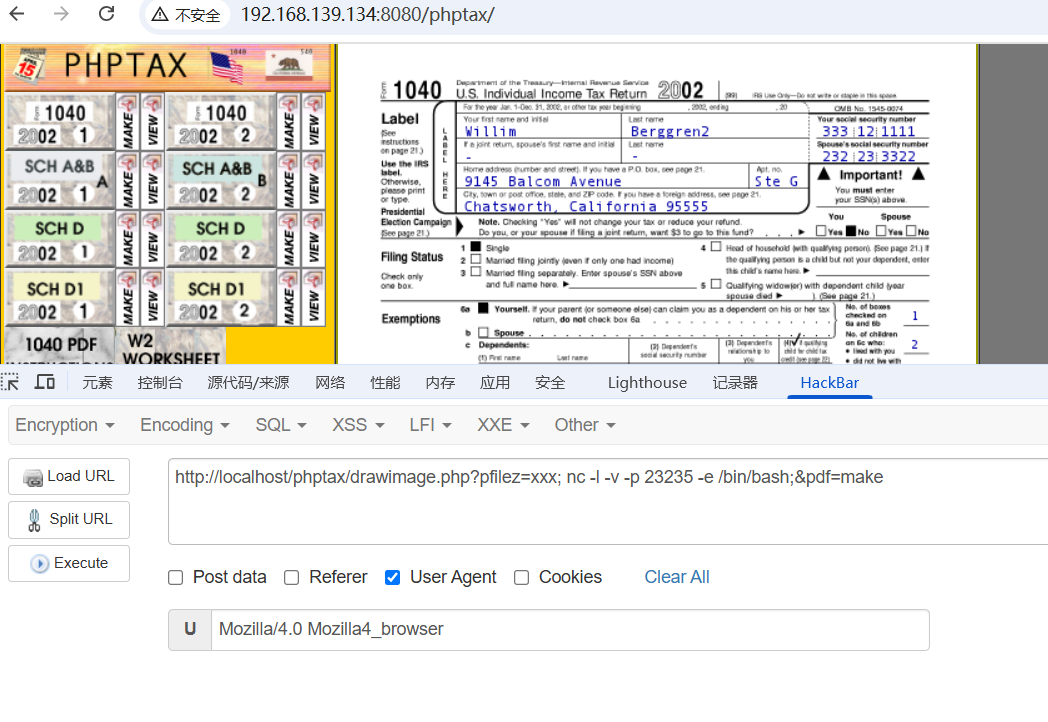Click MAKE beside 1040 2002 form 1

tap(127, 122)
